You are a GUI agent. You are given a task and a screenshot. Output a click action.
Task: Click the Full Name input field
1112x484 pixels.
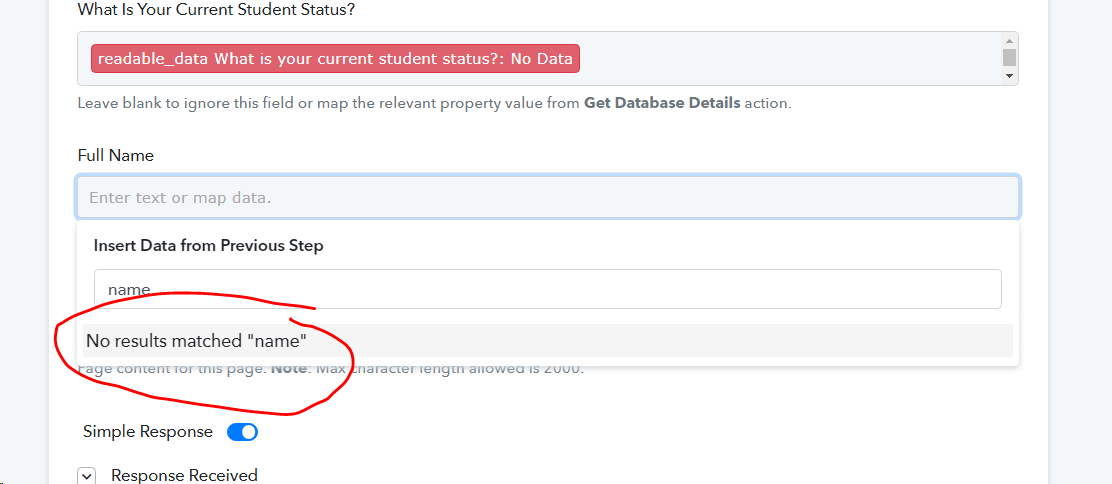point(547,197)
